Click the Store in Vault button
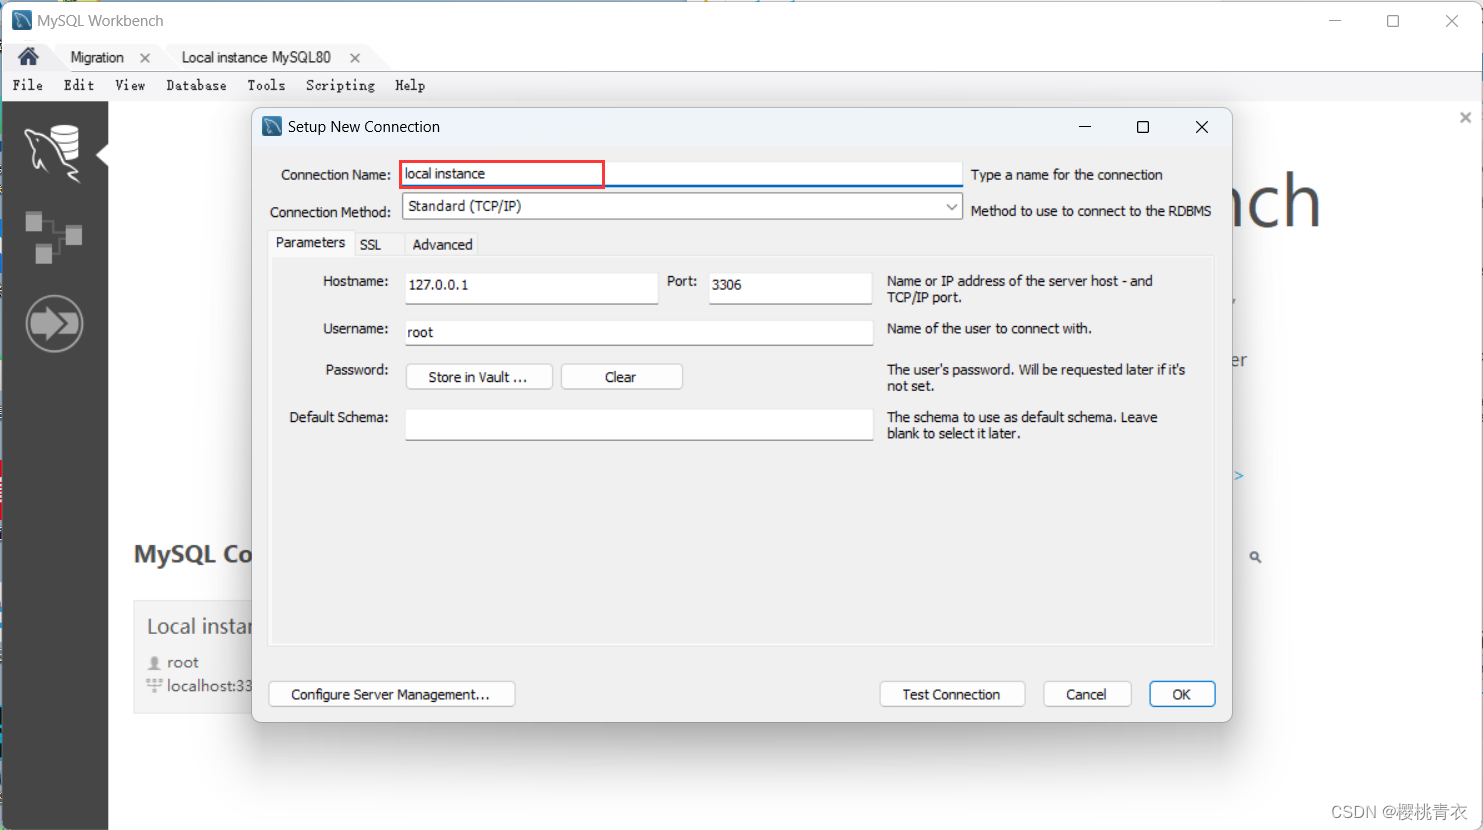Image resolution: width=1483 pixels, height=830 pixels. point(479,377)
